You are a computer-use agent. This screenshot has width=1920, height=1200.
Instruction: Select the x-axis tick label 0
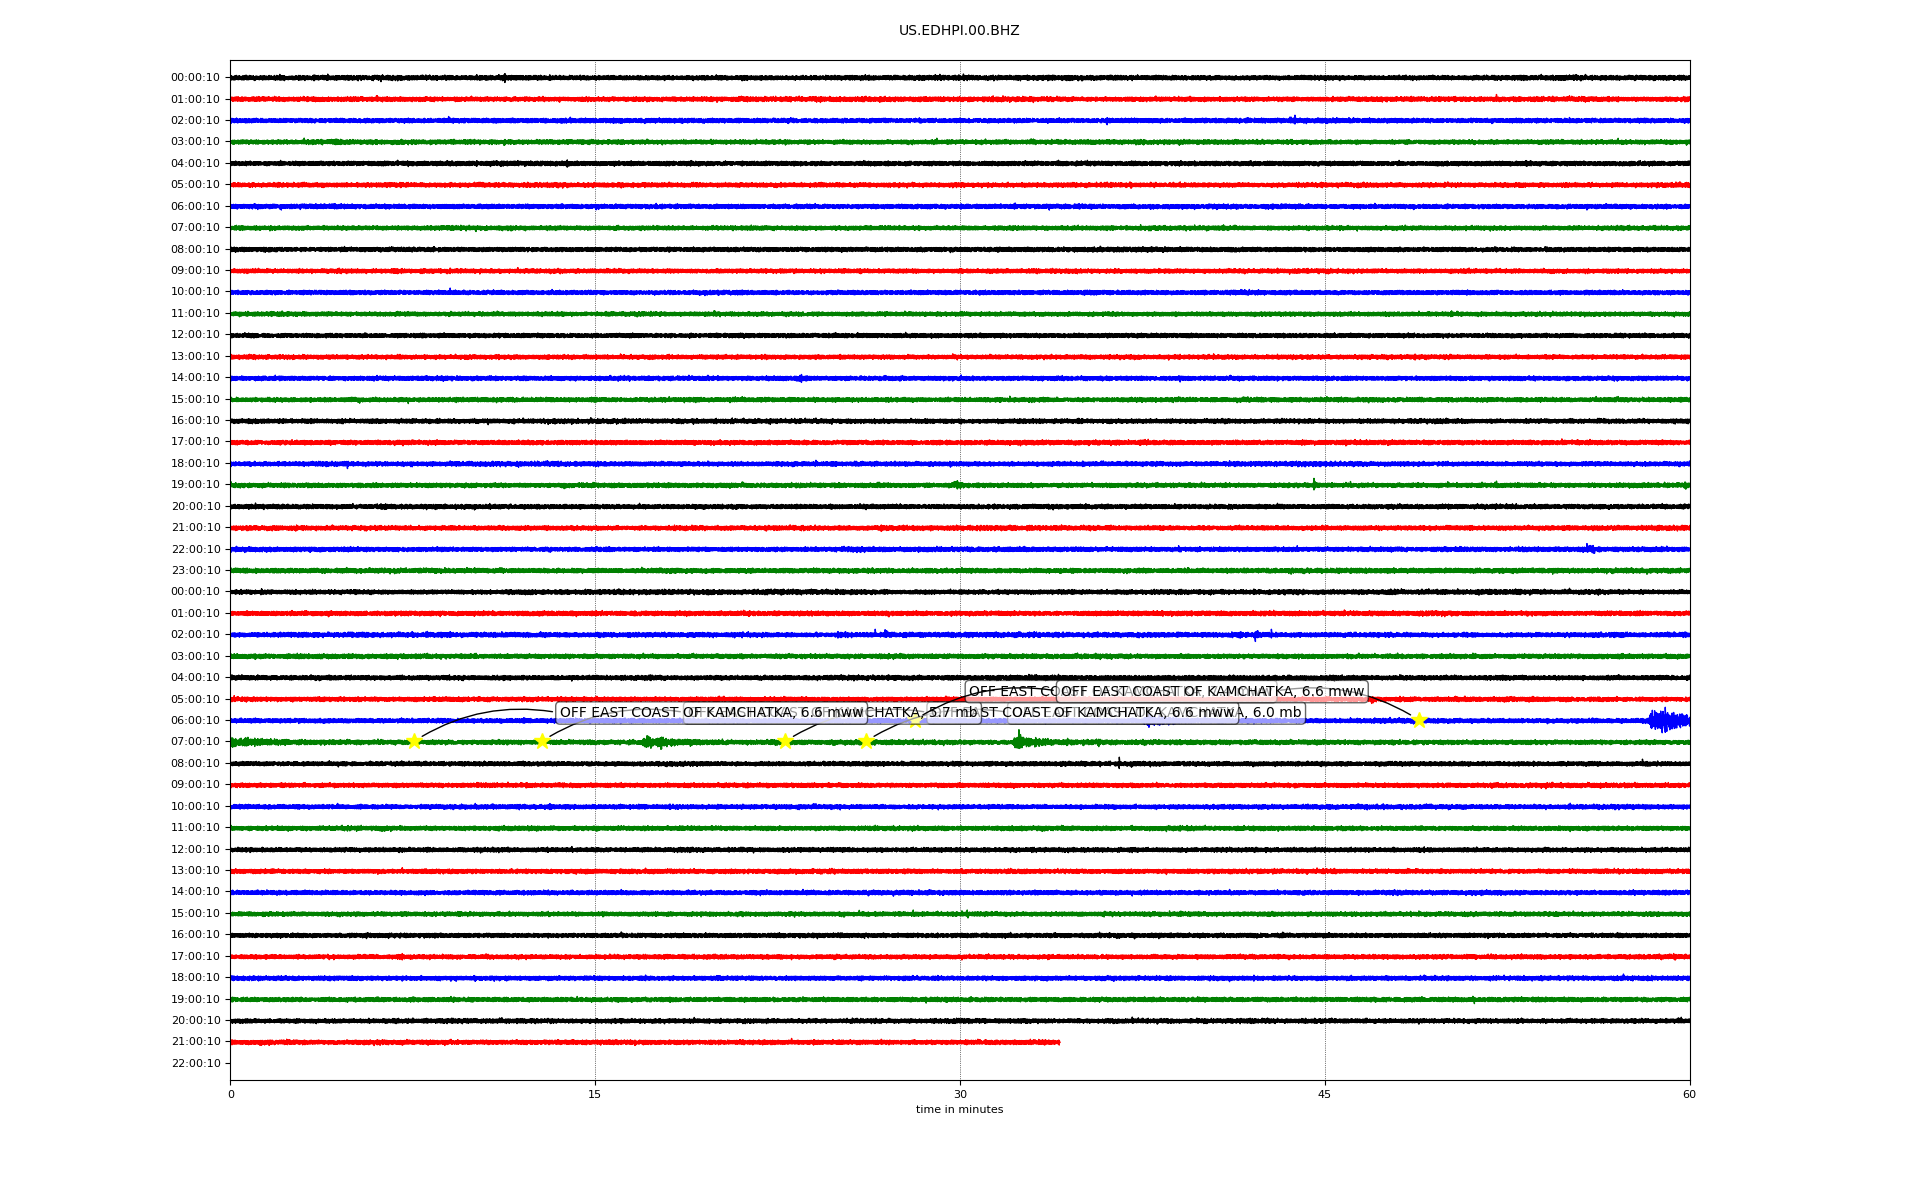click(x=231, y=1094)
